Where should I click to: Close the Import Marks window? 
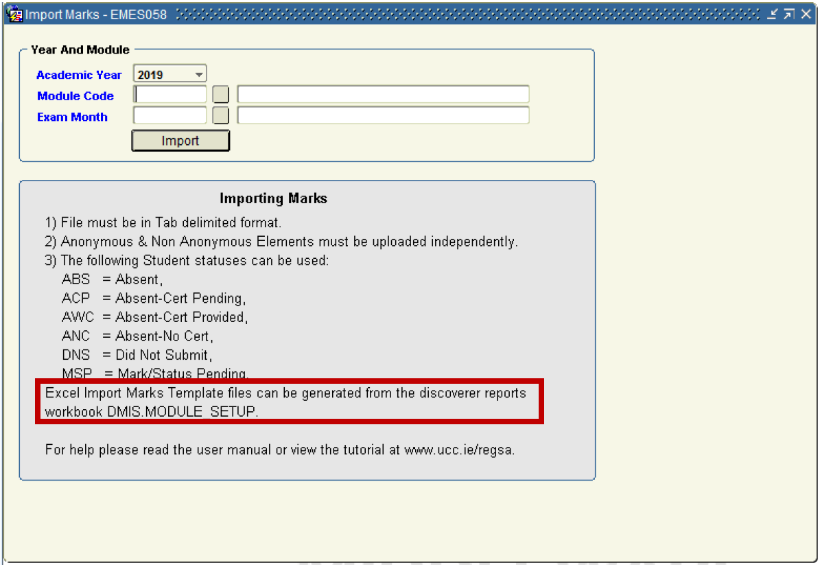(806, 14)
